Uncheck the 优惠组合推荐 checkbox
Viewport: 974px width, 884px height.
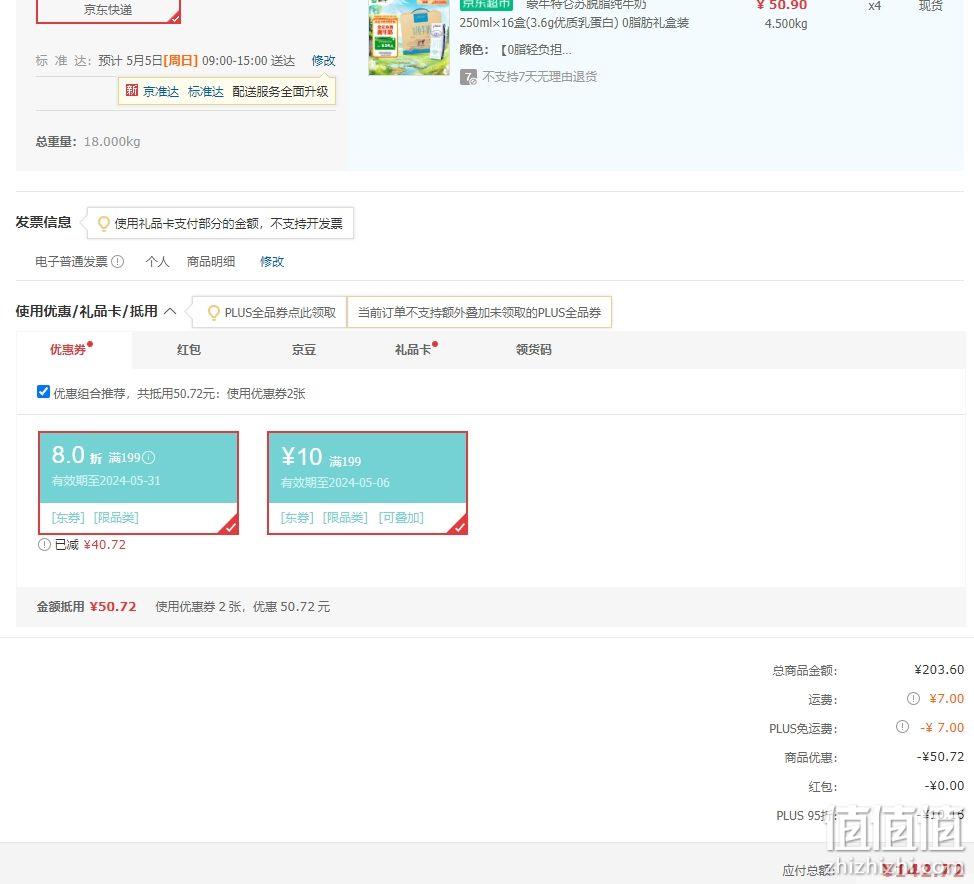coord(43,392)
